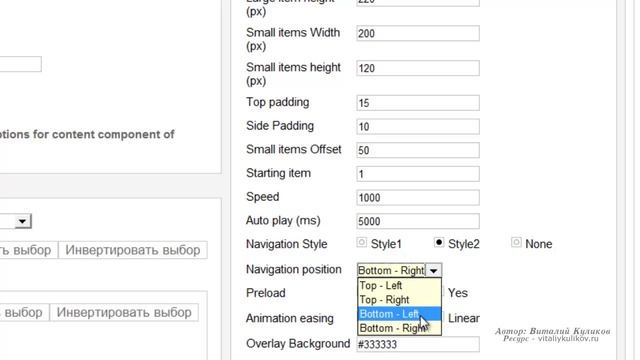Click upper Инвертировать выбор button
This screenshot has height=360, width=640.
click(133, 250)
